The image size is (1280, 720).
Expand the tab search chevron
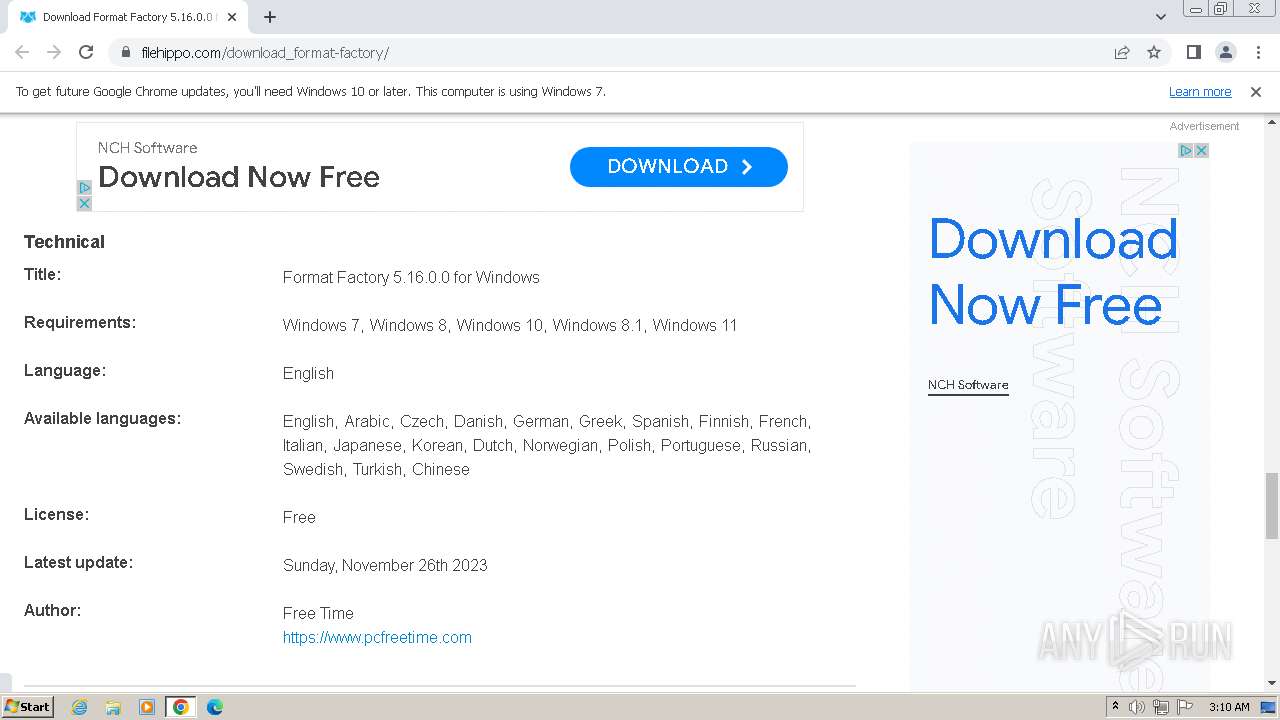[x=1161, y=17]
